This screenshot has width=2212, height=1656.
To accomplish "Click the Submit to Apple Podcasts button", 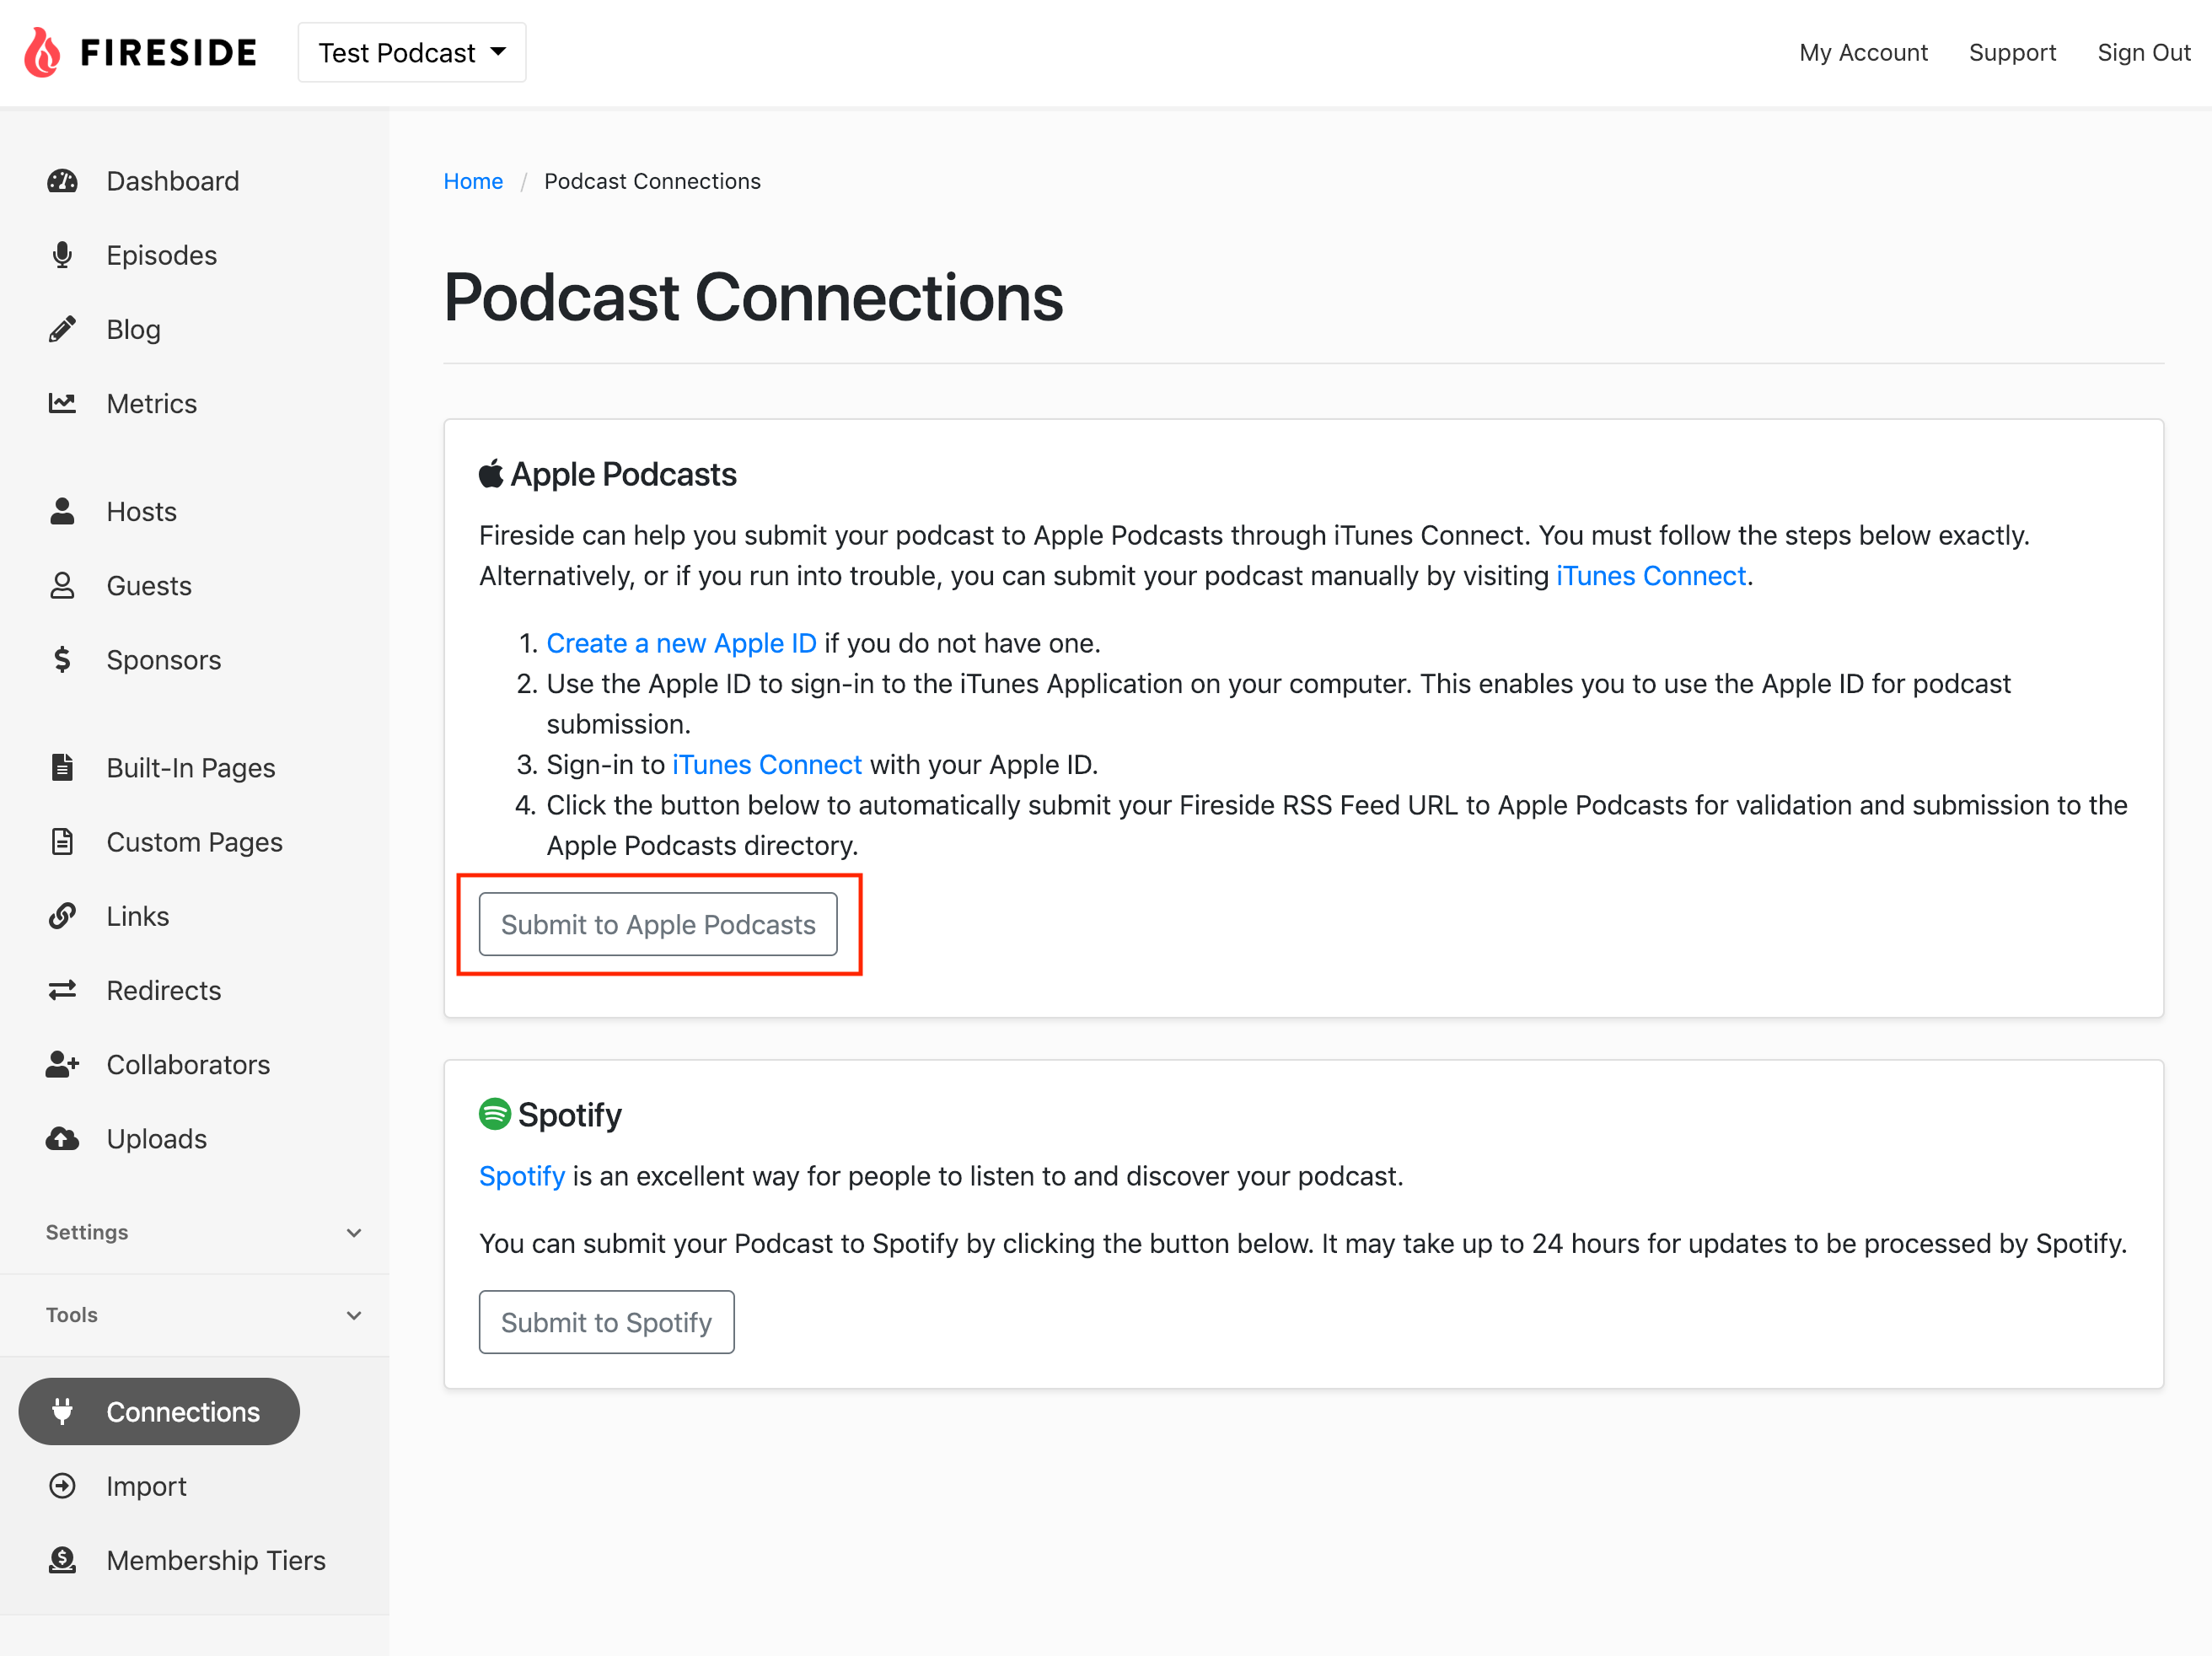I will 658,924.
